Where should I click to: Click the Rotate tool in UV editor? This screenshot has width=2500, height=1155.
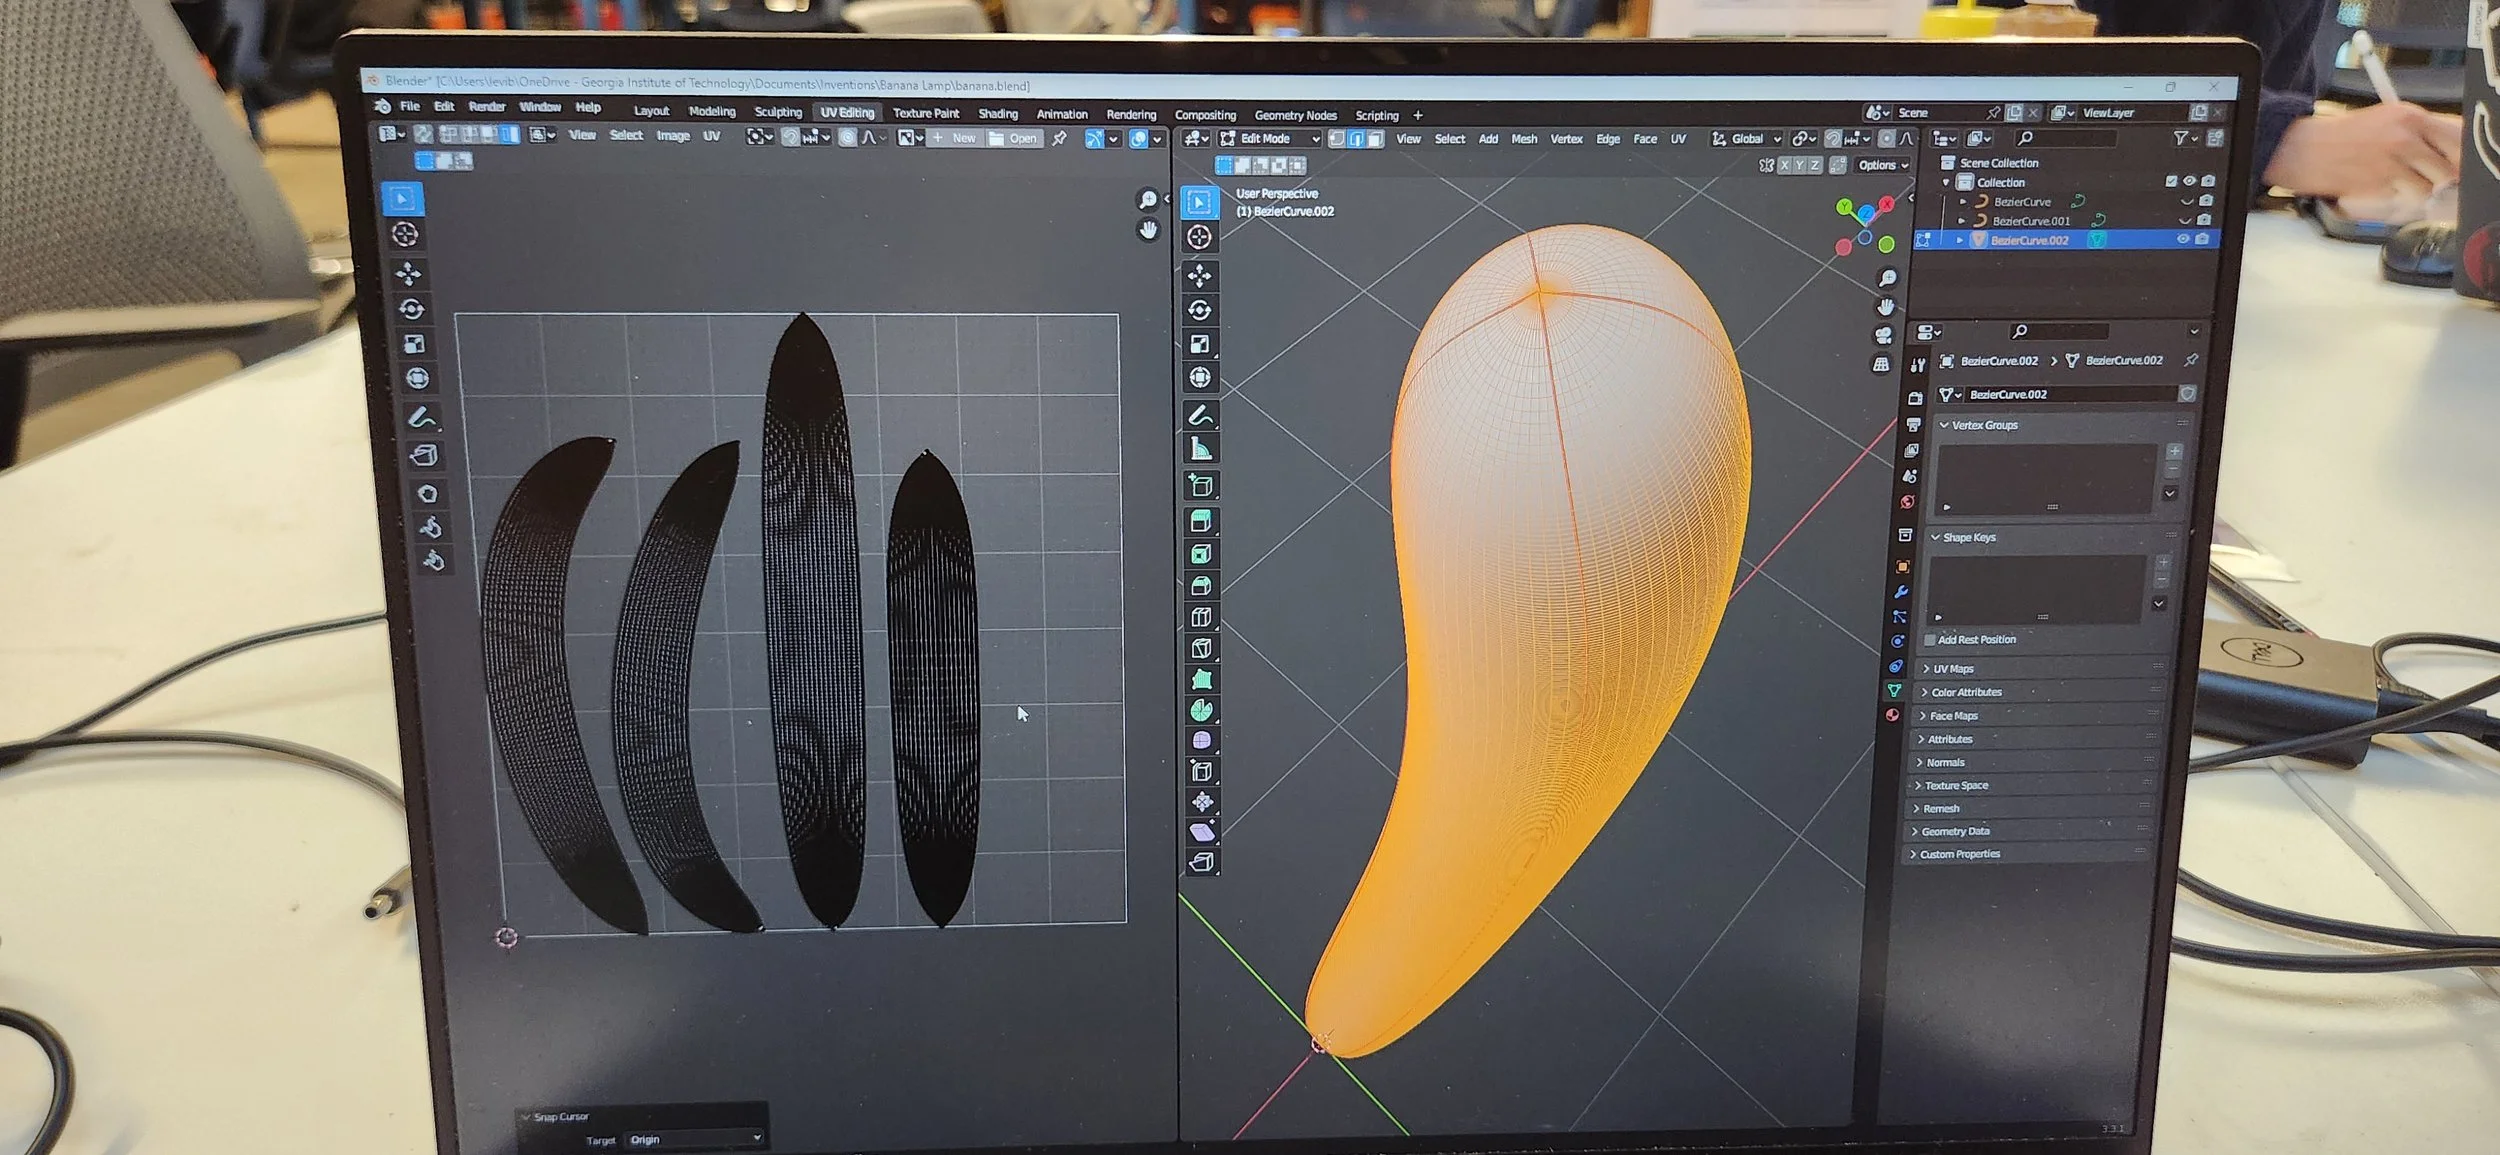411,309
